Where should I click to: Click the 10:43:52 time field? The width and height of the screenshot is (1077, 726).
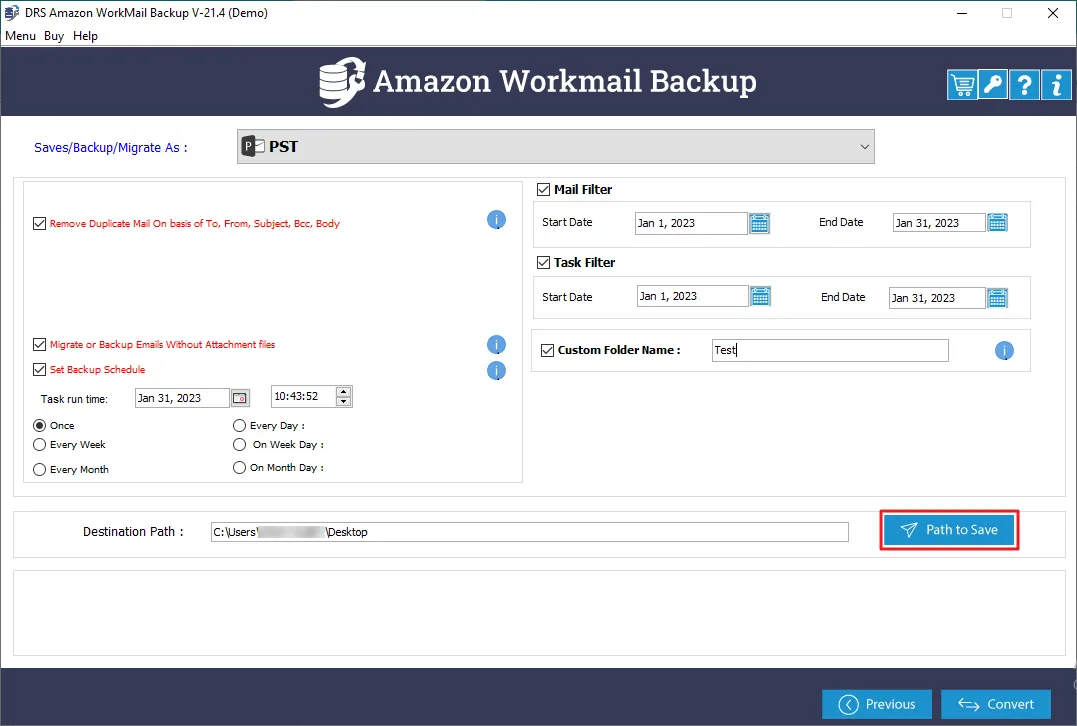303,397
